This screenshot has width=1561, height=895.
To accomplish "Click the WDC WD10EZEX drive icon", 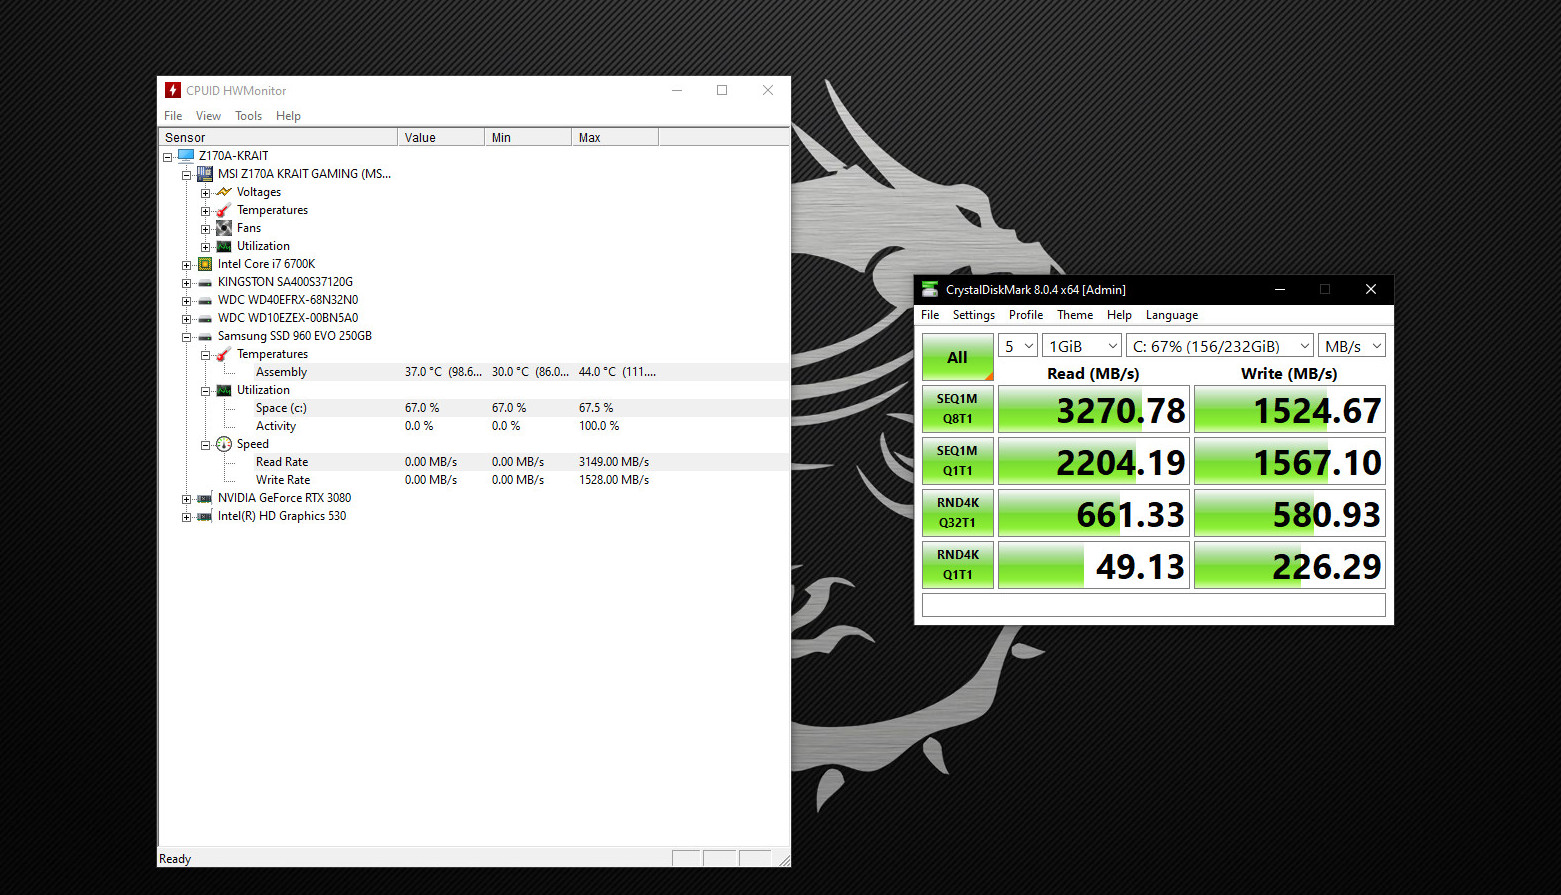I will [205, 318].
